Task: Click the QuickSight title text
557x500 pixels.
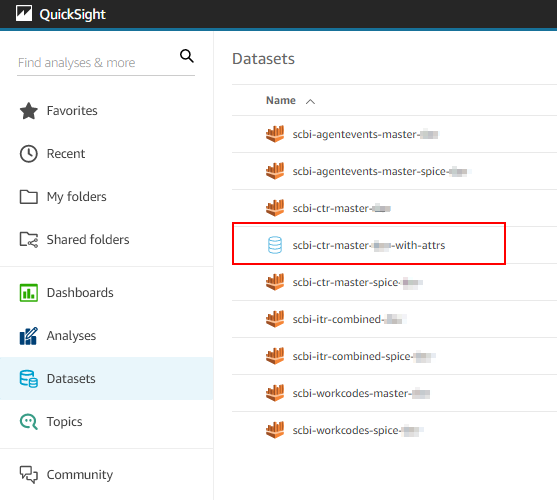Action: click(x=72, y=14)
